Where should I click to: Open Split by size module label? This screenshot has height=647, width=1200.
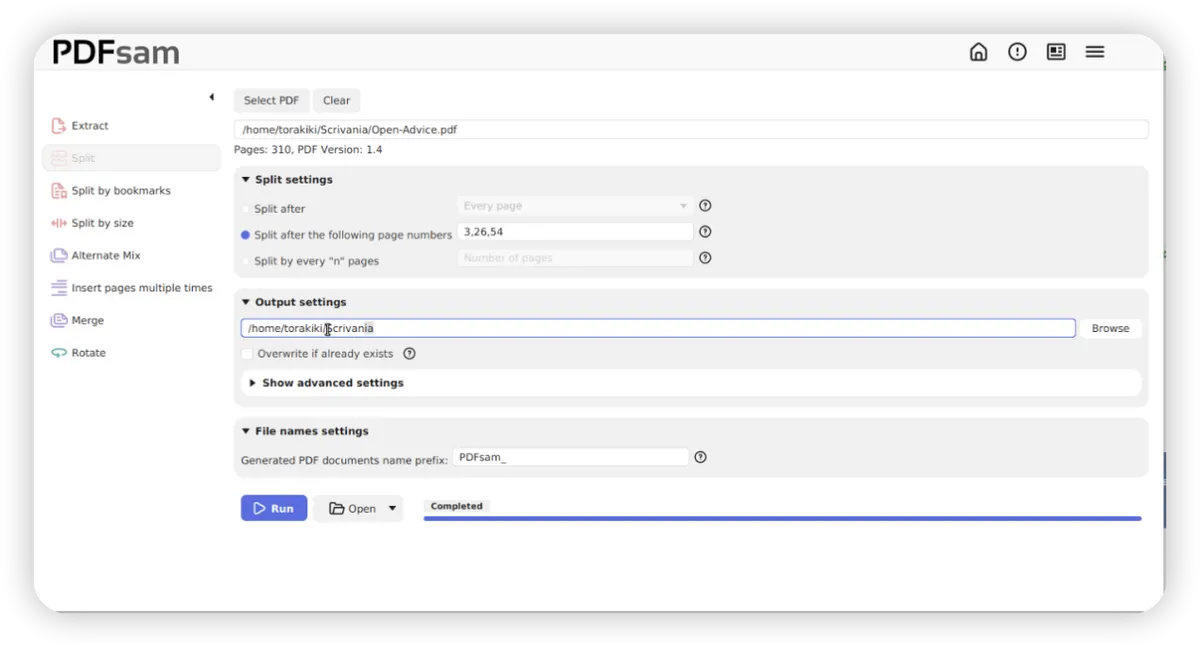click(102, 223)
